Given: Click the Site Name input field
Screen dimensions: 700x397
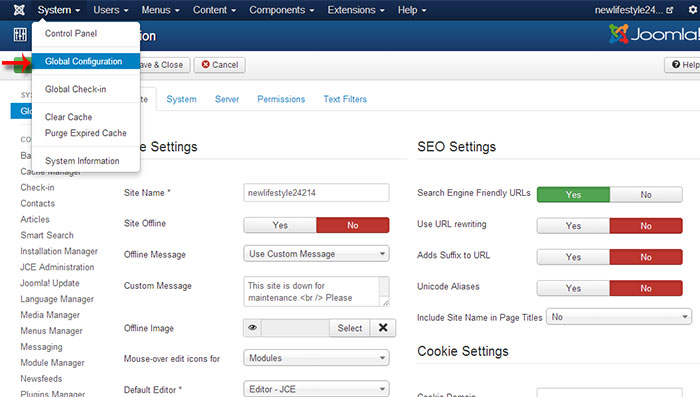Looking at the screenshot, I should [x=317, y=193].
